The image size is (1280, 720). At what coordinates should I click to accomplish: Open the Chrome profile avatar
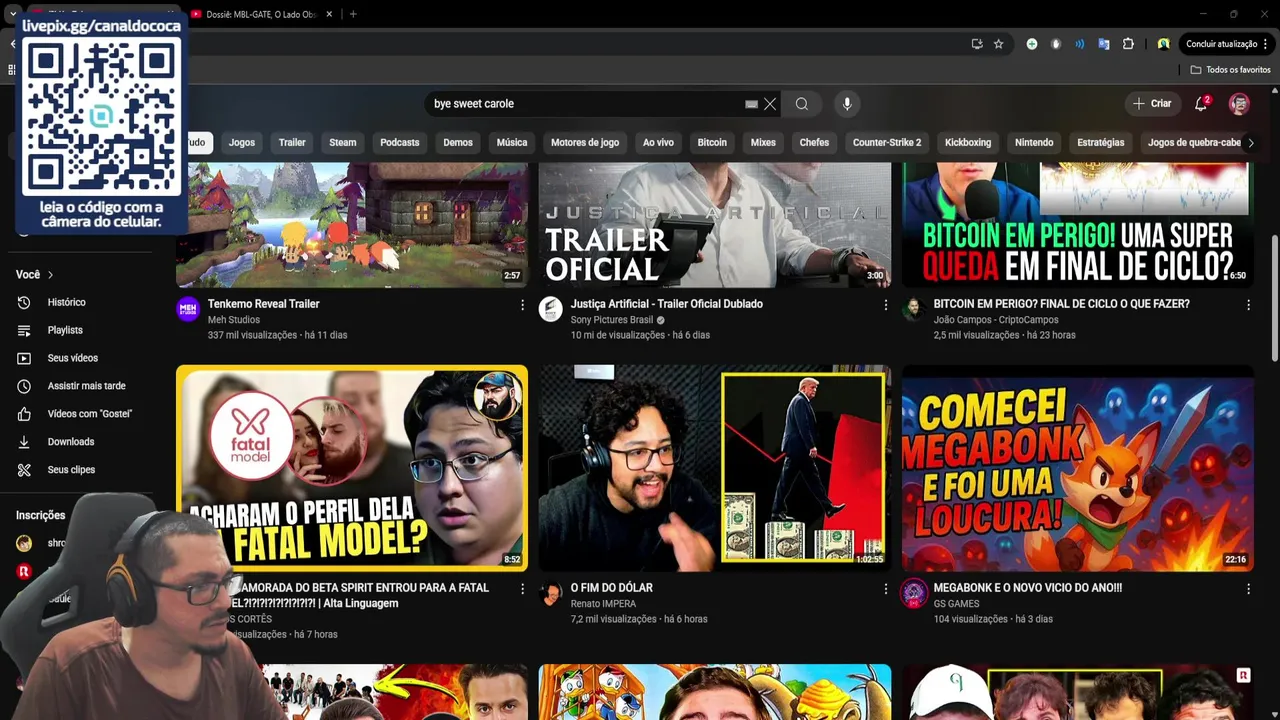[x=1163, y=44]
